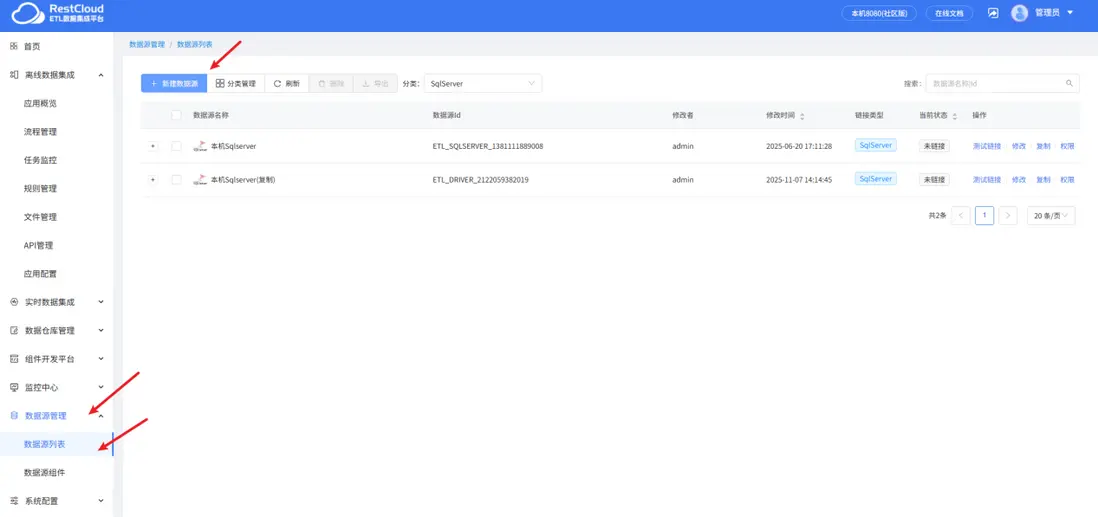Expand the 本机Sqlserver(复制) row with the plus
Screen dimensions: 1098x517
click(x=153, y=180)
